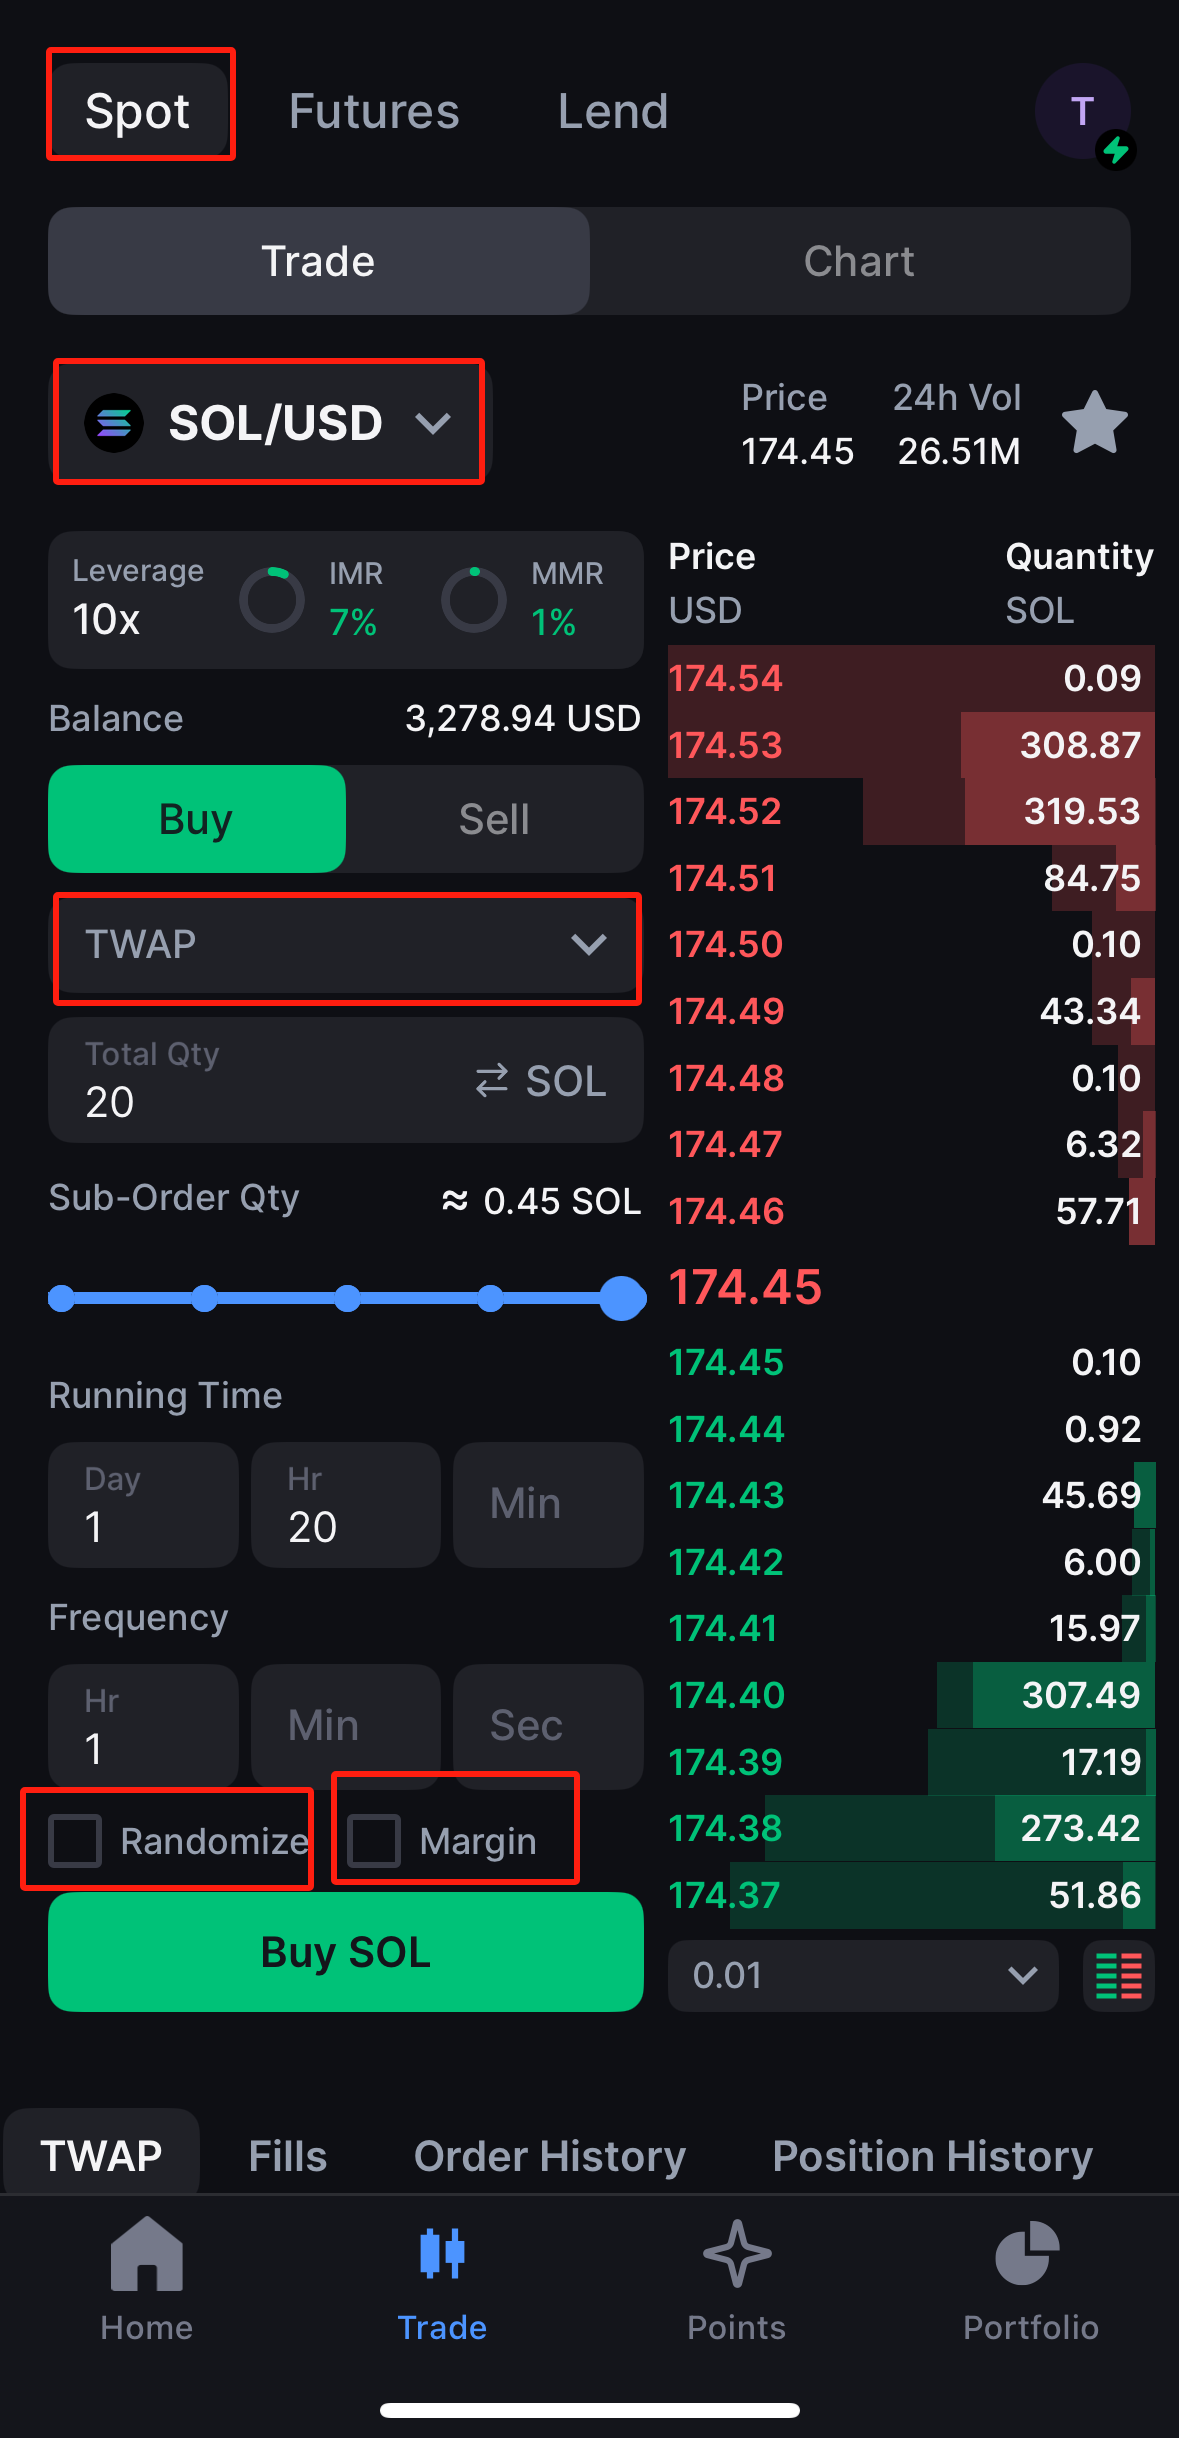Enable the Margin checkbox
The width and height of the screenshot is (1179, 2438).
click(x=374, y=1841)
